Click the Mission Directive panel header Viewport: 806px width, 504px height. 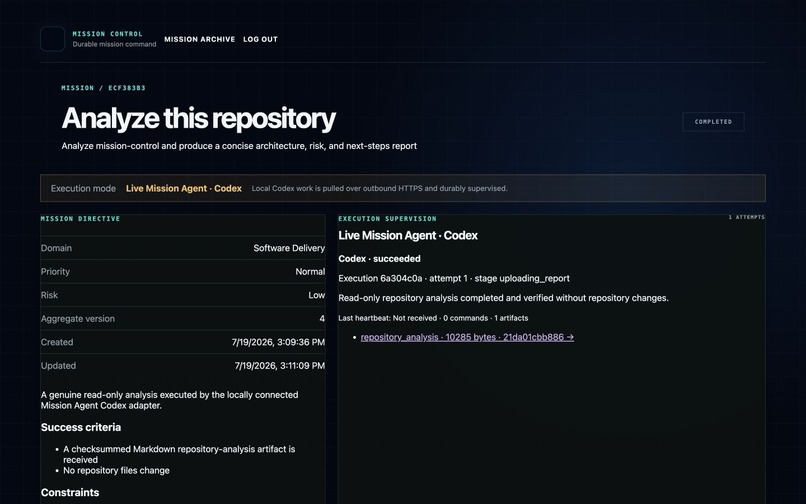(80, 219)
